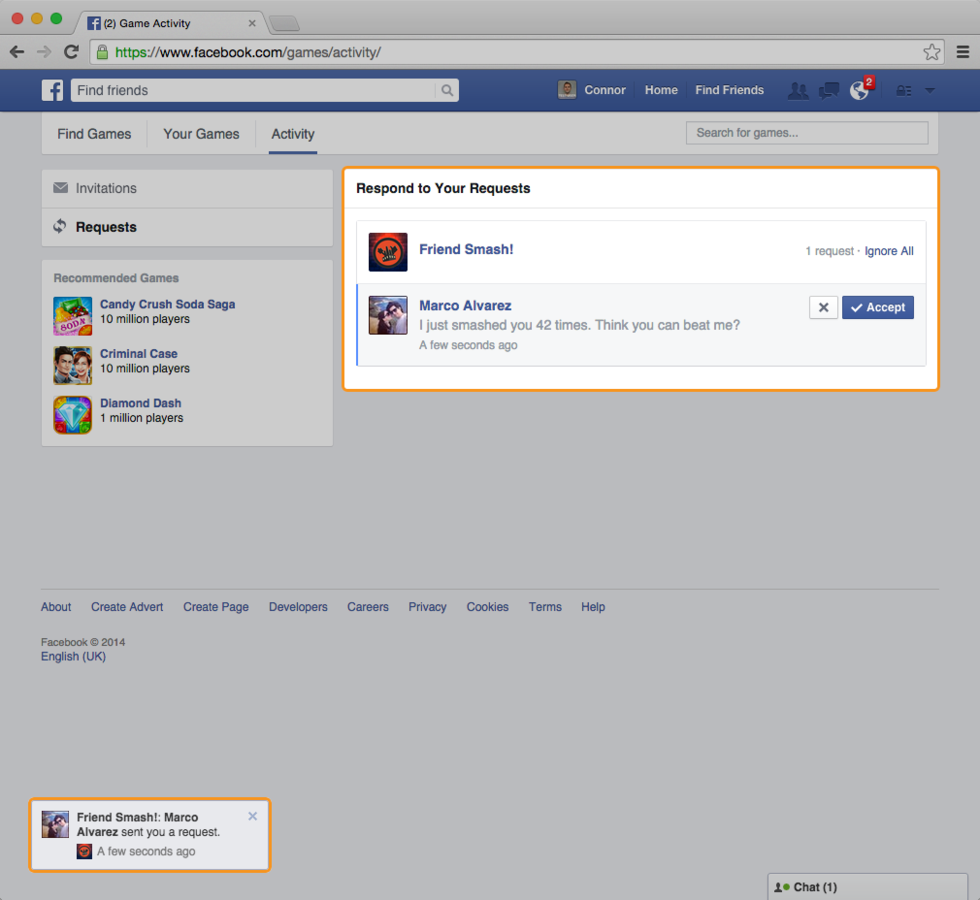The image size is (980, 900).
Task: Click Marco Alvarez's avatar in request
Action: 388,315
